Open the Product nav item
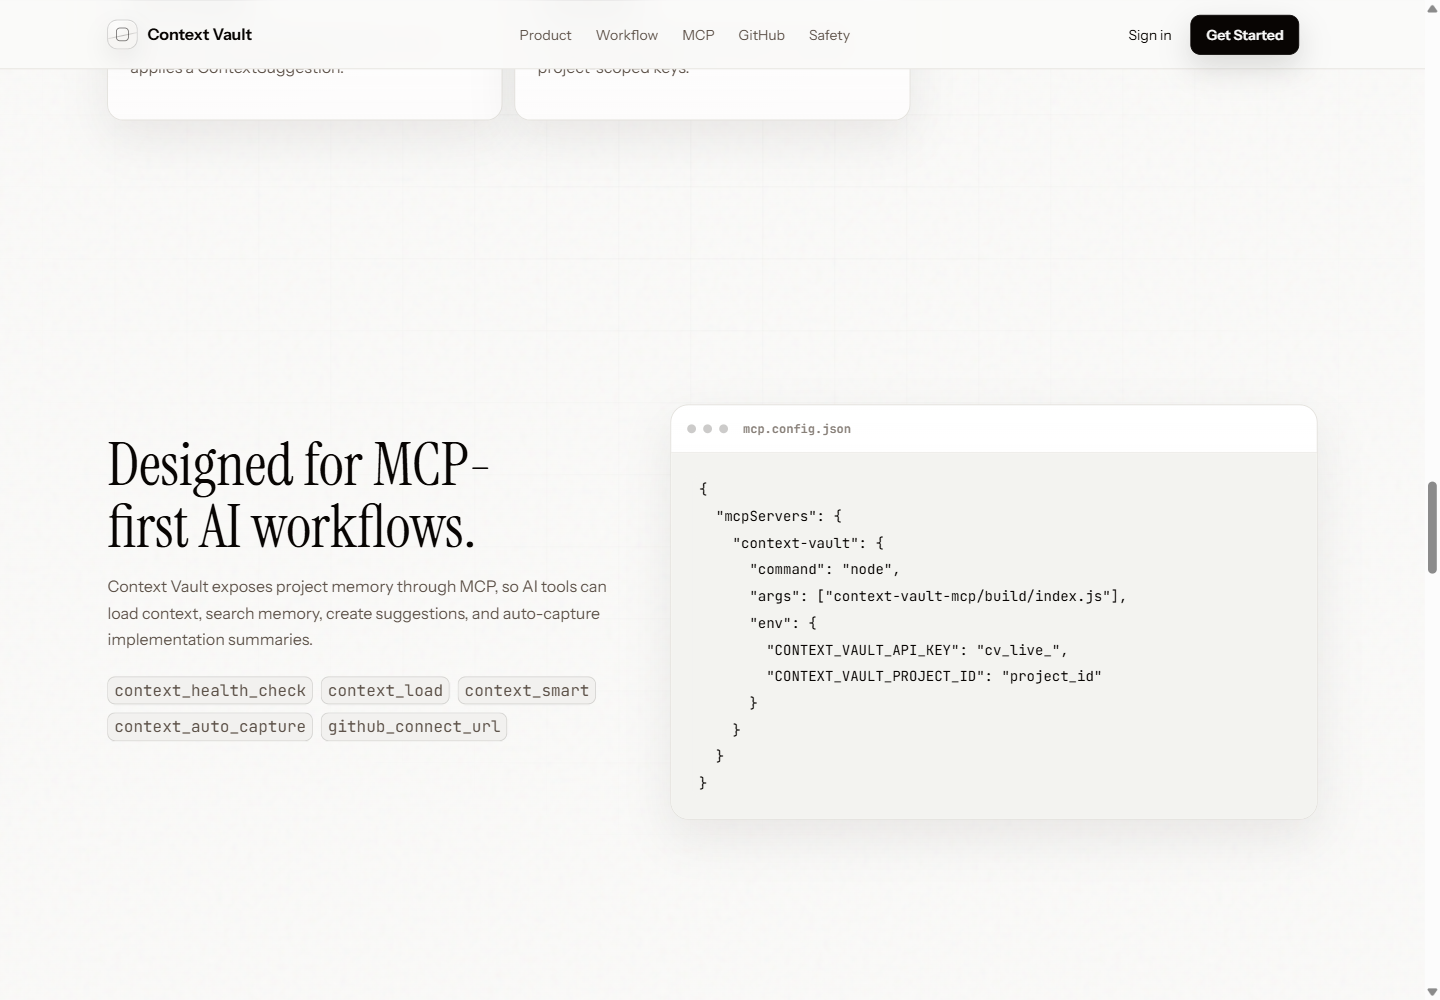The image size is (1440, 1000). (545, 35)
